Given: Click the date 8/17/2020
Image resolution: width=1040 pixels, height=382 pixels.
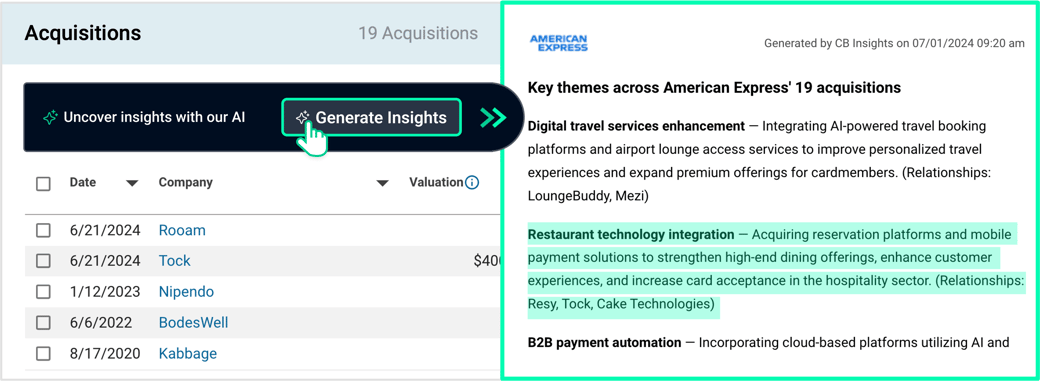Looking at the screenshot, I should pos(105,354).
